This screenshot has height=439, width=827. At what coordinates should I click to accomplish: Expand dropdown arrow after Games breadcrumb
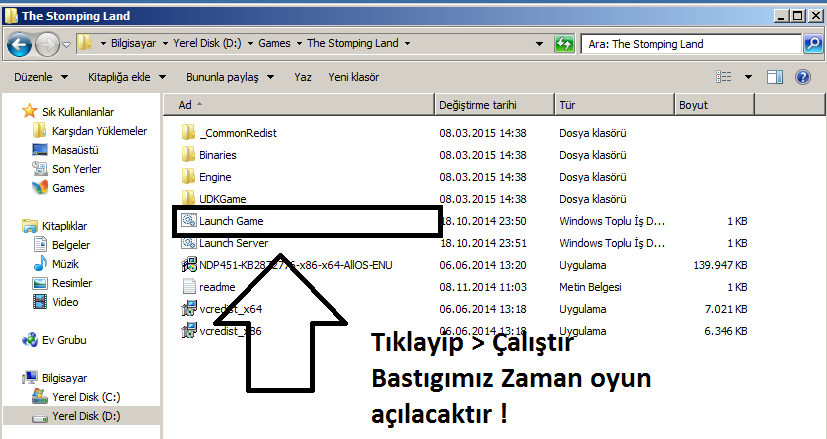(299, 44)
